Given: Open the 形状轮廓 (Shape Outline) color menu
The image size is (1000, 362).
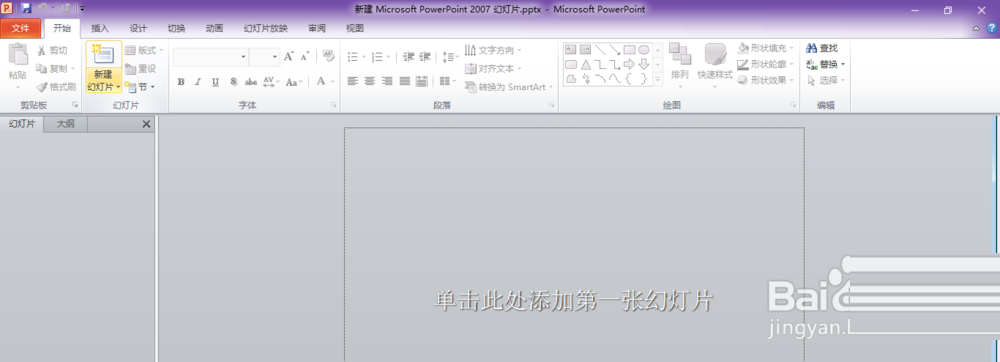Looking at the screenshot, I should (766, 64).
